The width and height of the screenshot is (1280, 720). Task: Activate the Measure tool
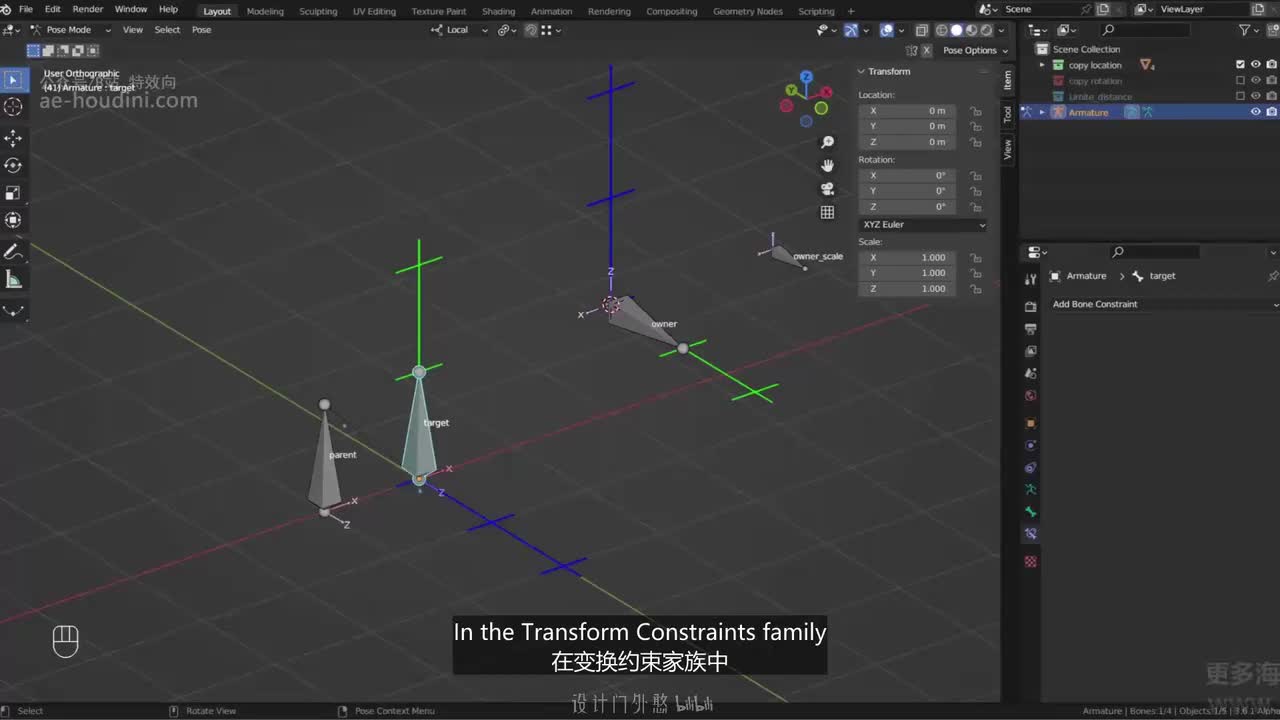(14, 279)
